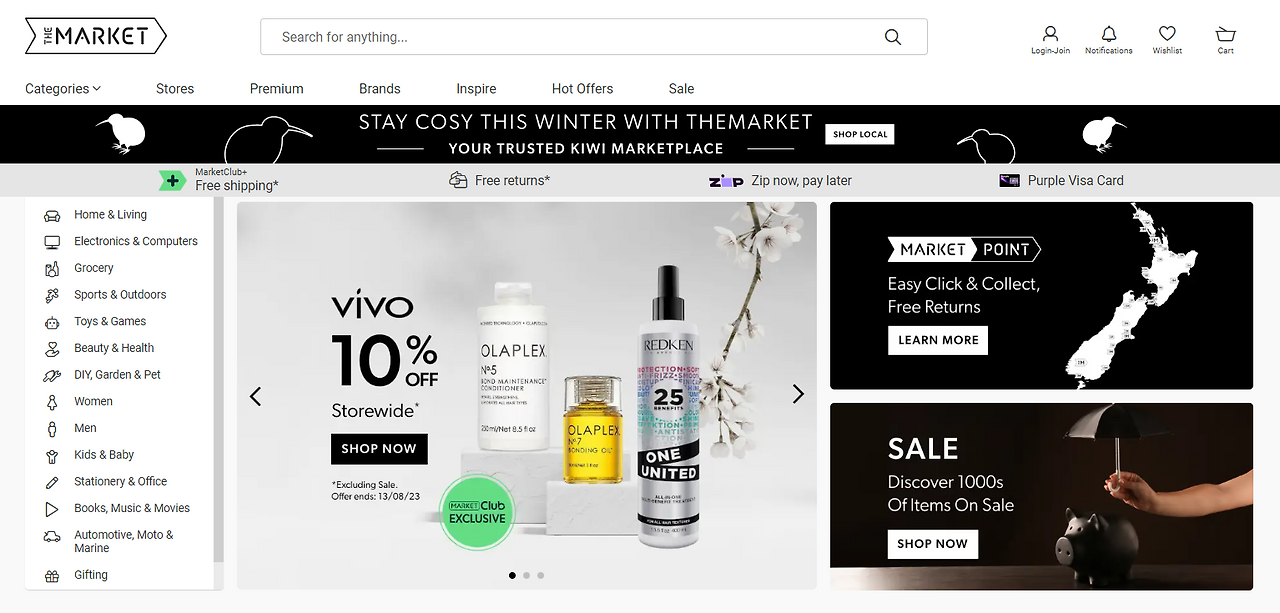Go to The Market logo homepage

[96, 37]
